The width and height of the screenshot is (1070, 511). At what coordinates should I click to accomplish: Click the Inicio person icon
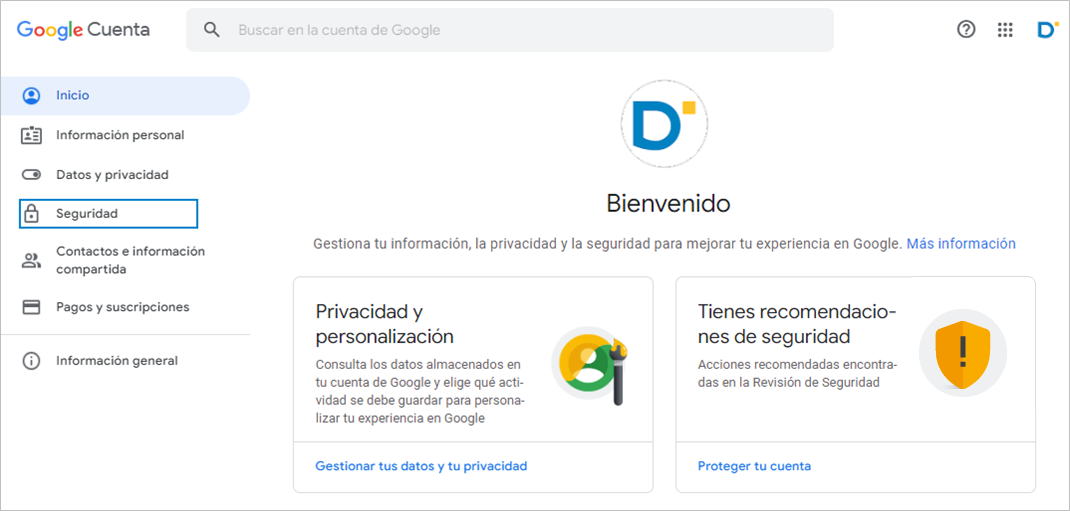coord(31,96)
